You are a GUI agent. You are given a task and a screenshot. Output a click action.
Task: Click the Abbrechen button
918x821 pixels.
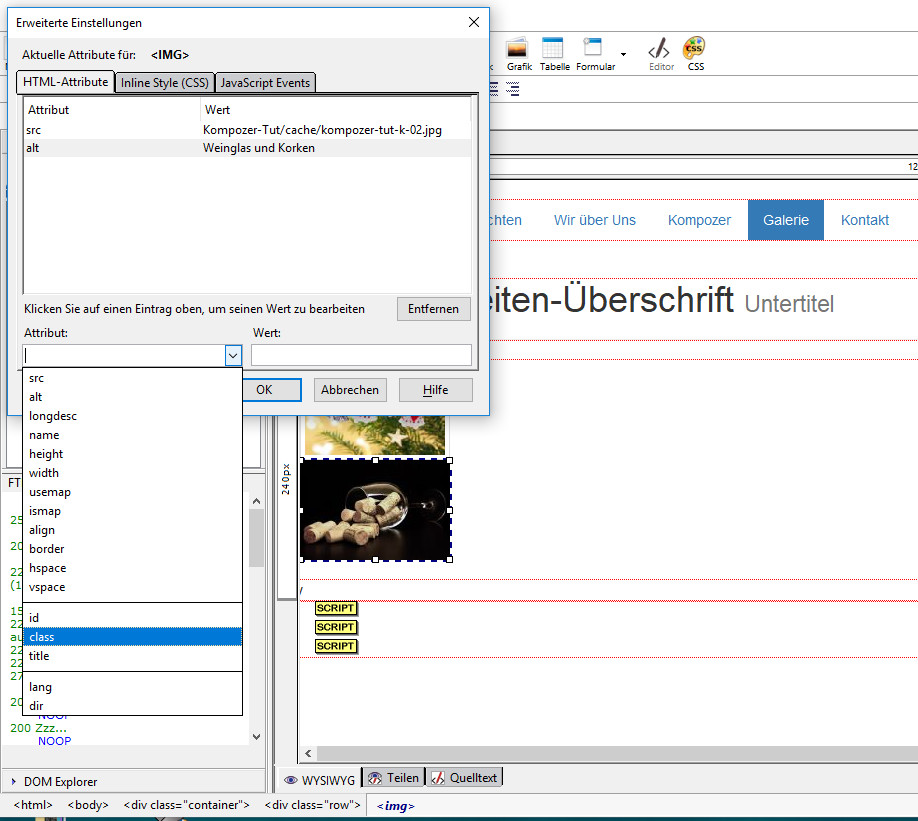350,390
